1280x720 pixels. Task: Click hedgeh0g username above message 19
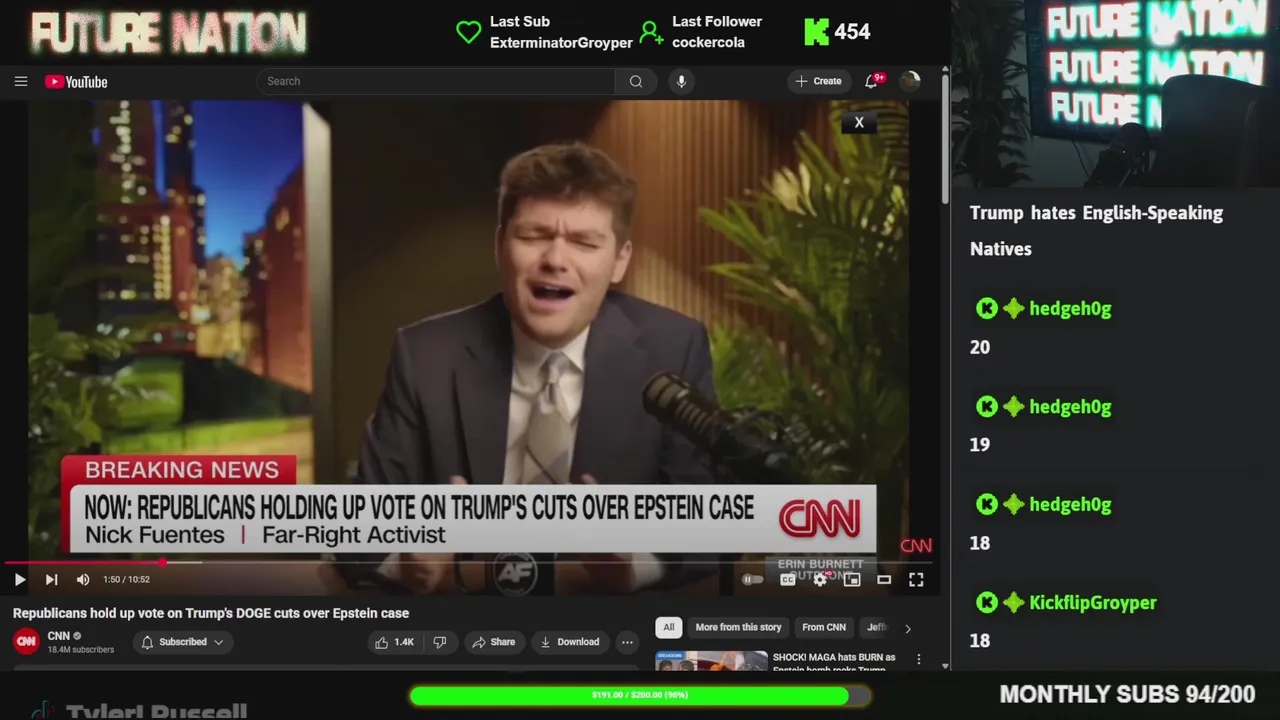[1070, 407]
